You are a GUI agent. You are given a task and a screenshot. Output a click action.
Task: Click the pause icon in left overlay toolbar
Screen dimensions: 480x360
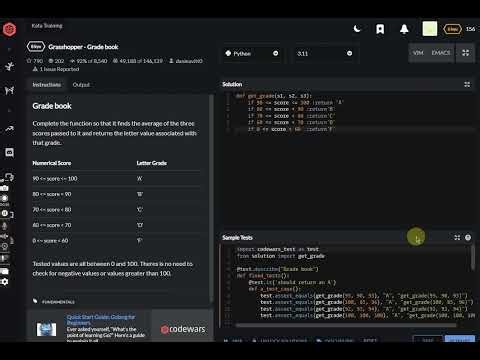click(x=4, y=213)
